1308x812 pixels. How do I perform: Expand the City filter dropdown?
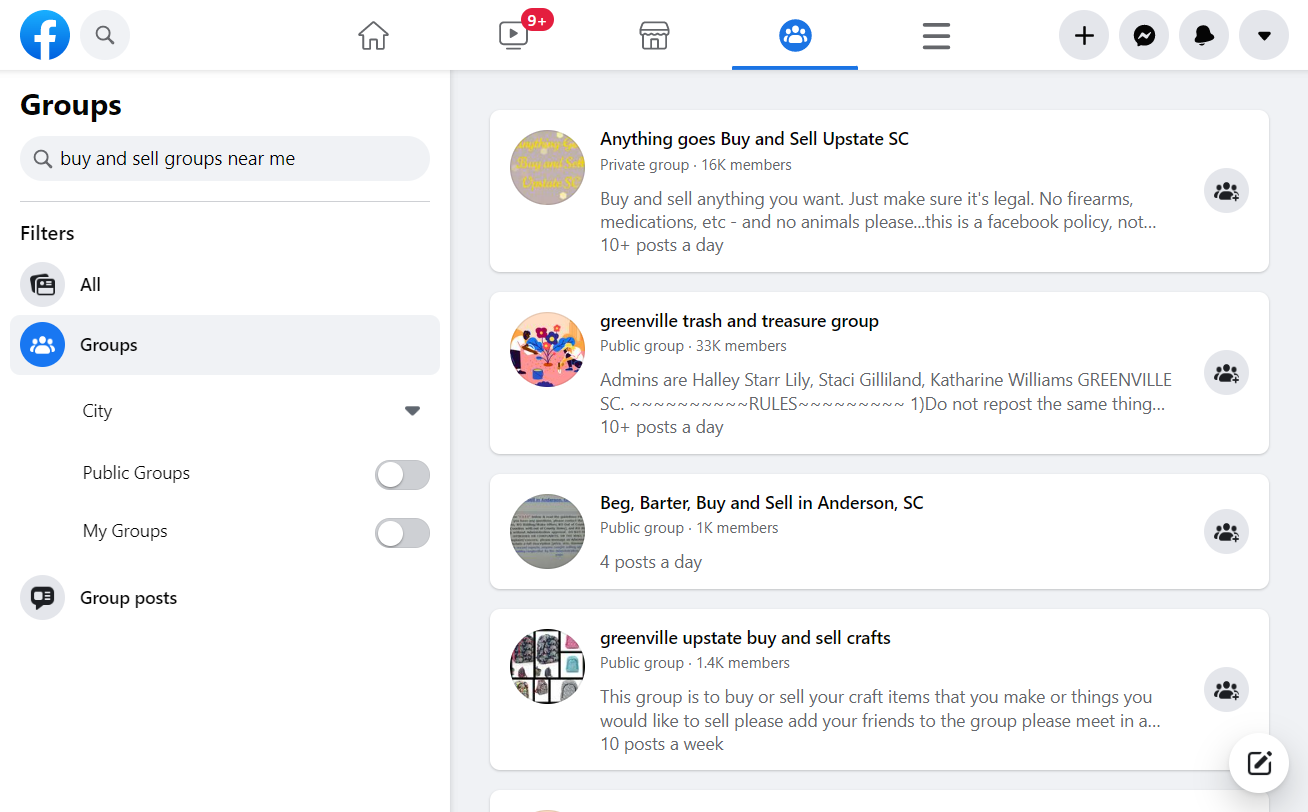coord(412,410)
